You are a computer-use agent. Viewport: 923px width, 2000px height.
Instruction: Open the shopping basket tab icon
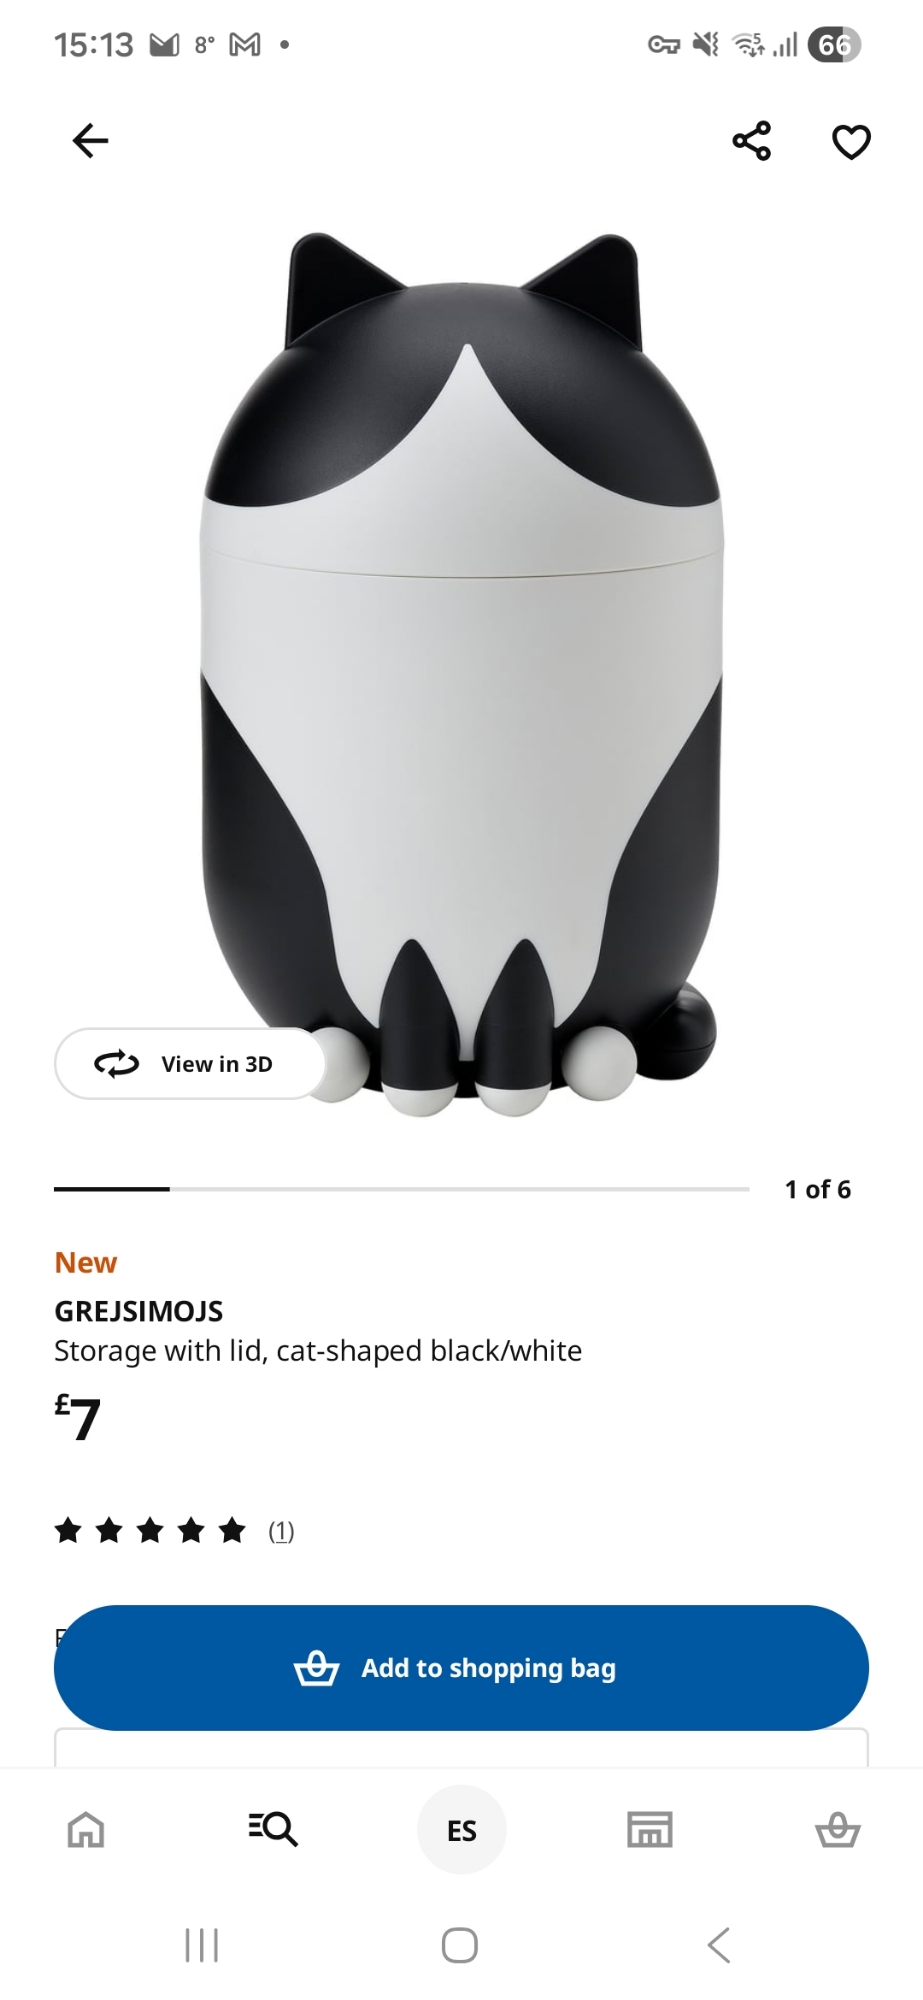[838, 1829]
